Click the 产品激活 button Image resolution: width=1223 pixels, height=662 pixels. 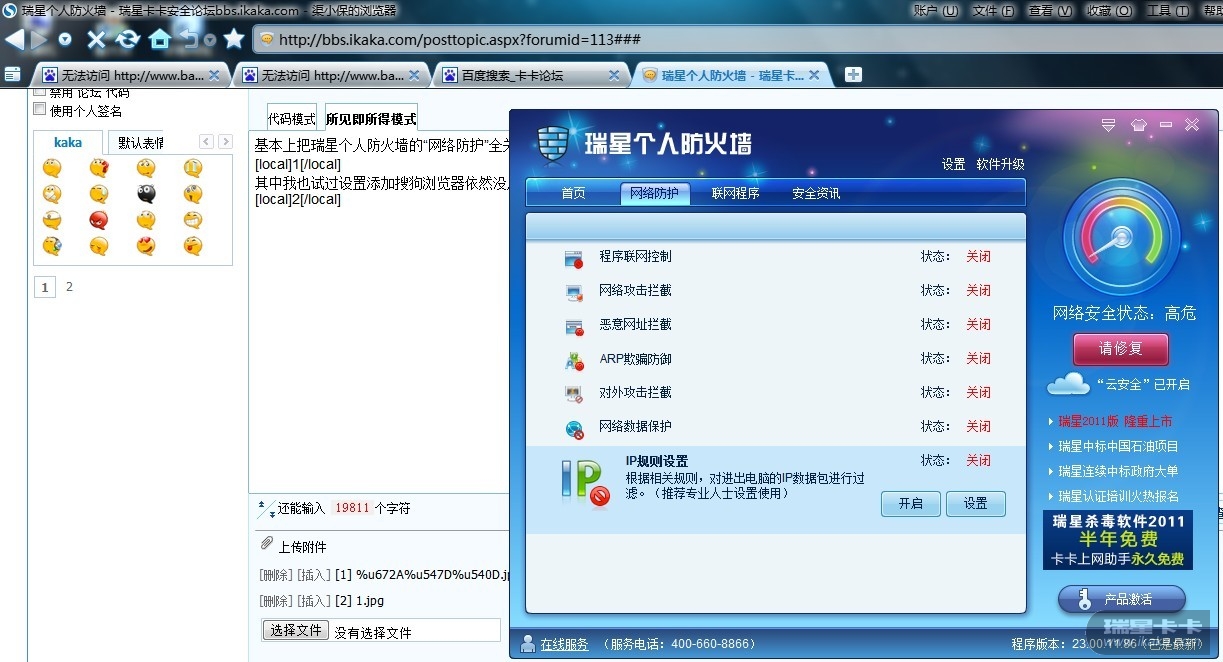1121,599
